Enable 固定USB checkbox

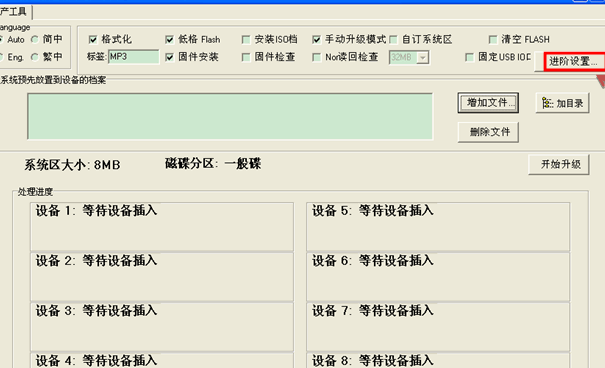470,57
